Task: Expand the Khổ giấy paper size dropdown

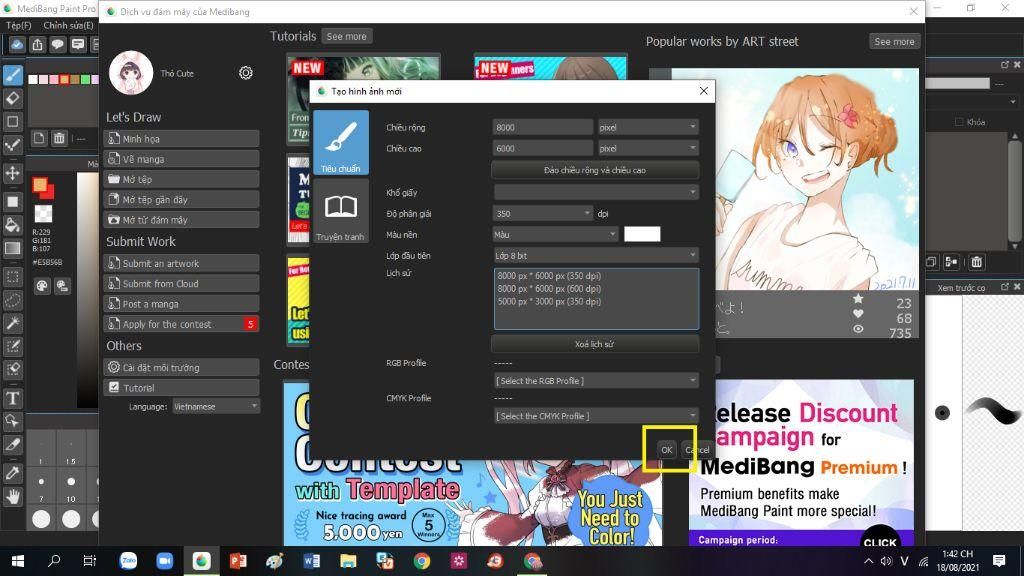Action: (x=596, y=192)
